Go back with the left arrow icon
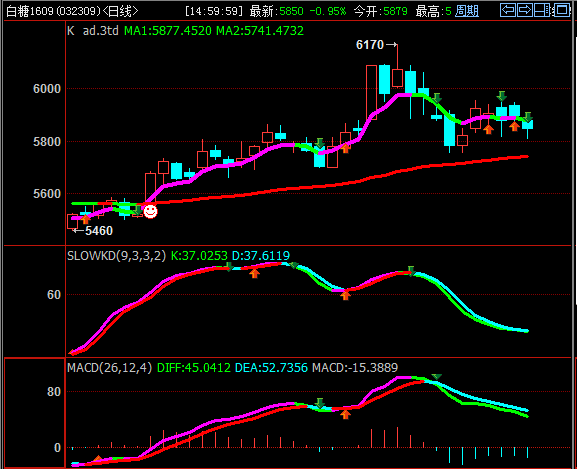Image resolution: width=577 pixels, height=469 pixels. point(508,10)
